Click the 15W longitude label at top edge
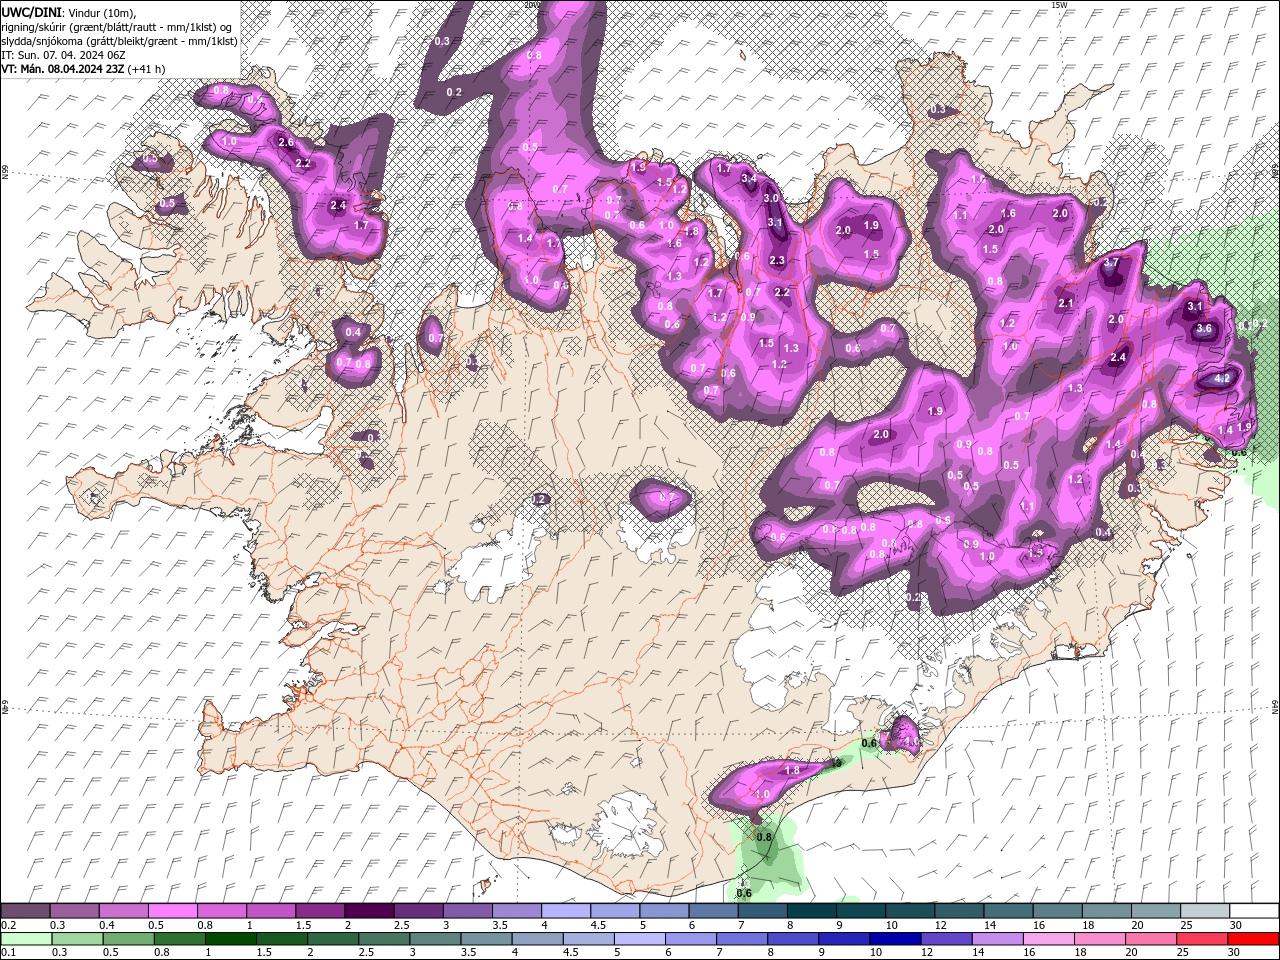The width and height of the screenshot is (1280, 960). [x=1059, y=5]
